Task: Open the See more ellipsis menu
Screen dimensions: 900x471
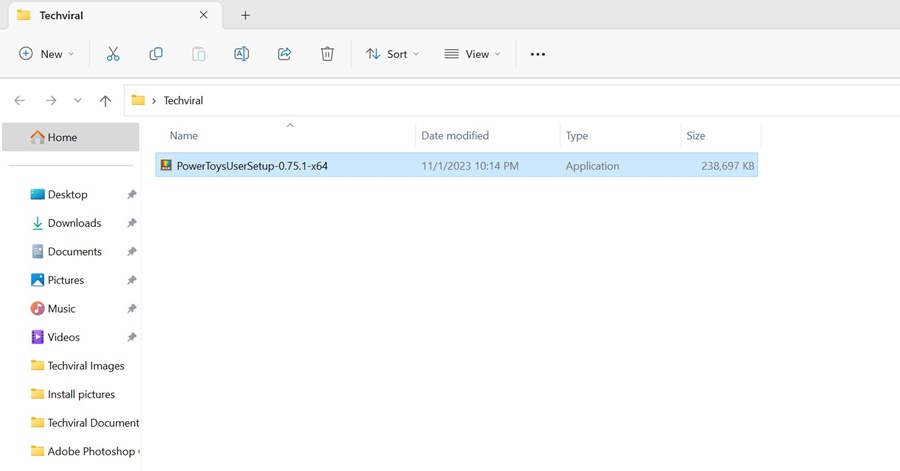Action: pos(538,54)
